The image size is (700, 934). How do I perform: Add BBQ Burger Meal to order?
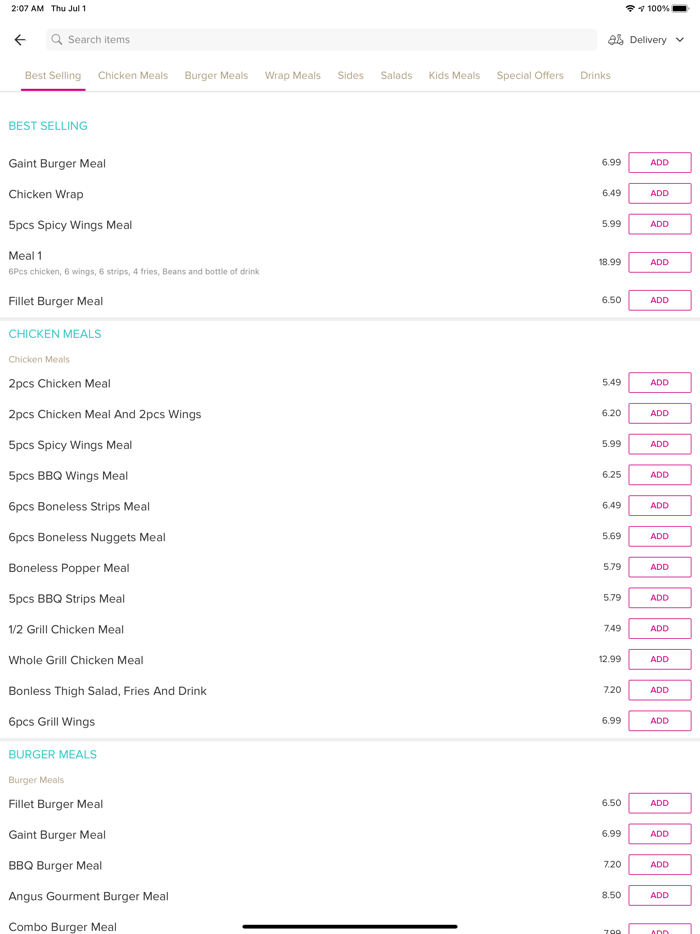pyautogui.click(x=659, y=865)
